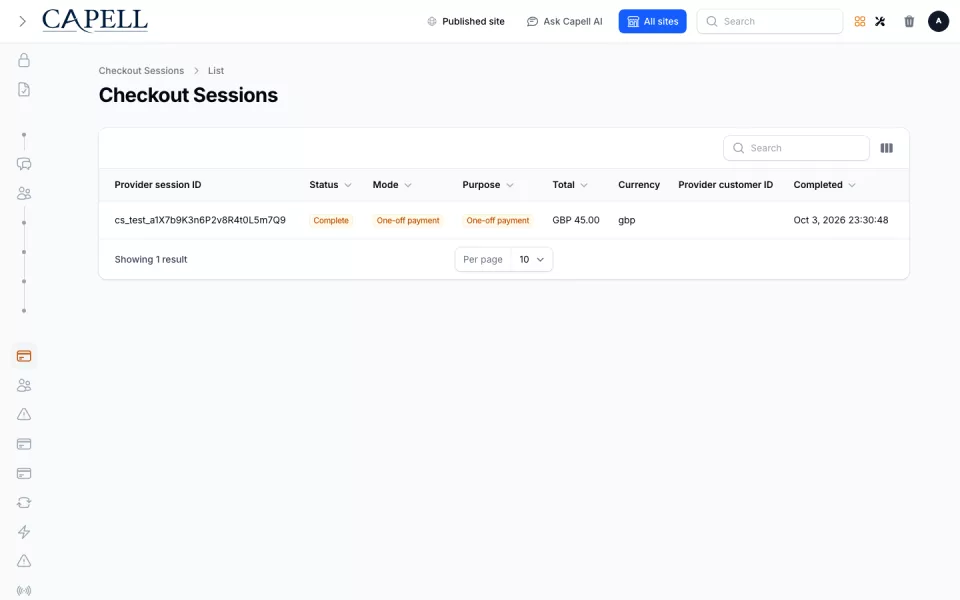Screen dimensions: 960x600
Task: Go to Checkout Sessions breadcrumb
Action: [x=141, y=70]
